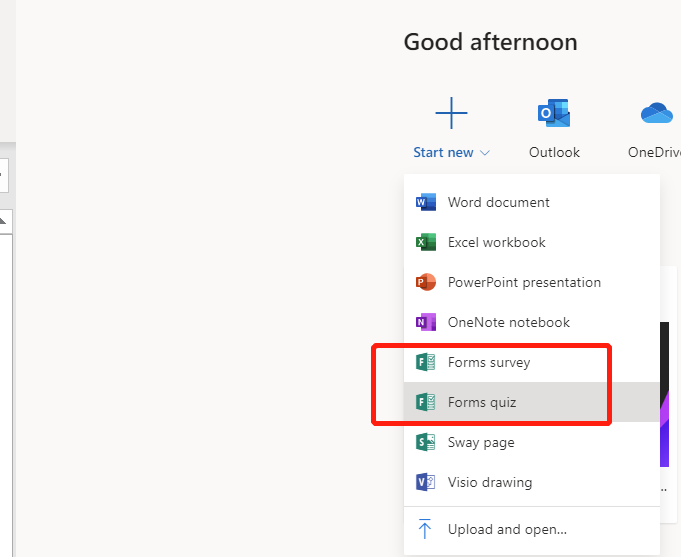Choose Upload and open... option
The image size is (681, 557).
(x=532, y=529)
